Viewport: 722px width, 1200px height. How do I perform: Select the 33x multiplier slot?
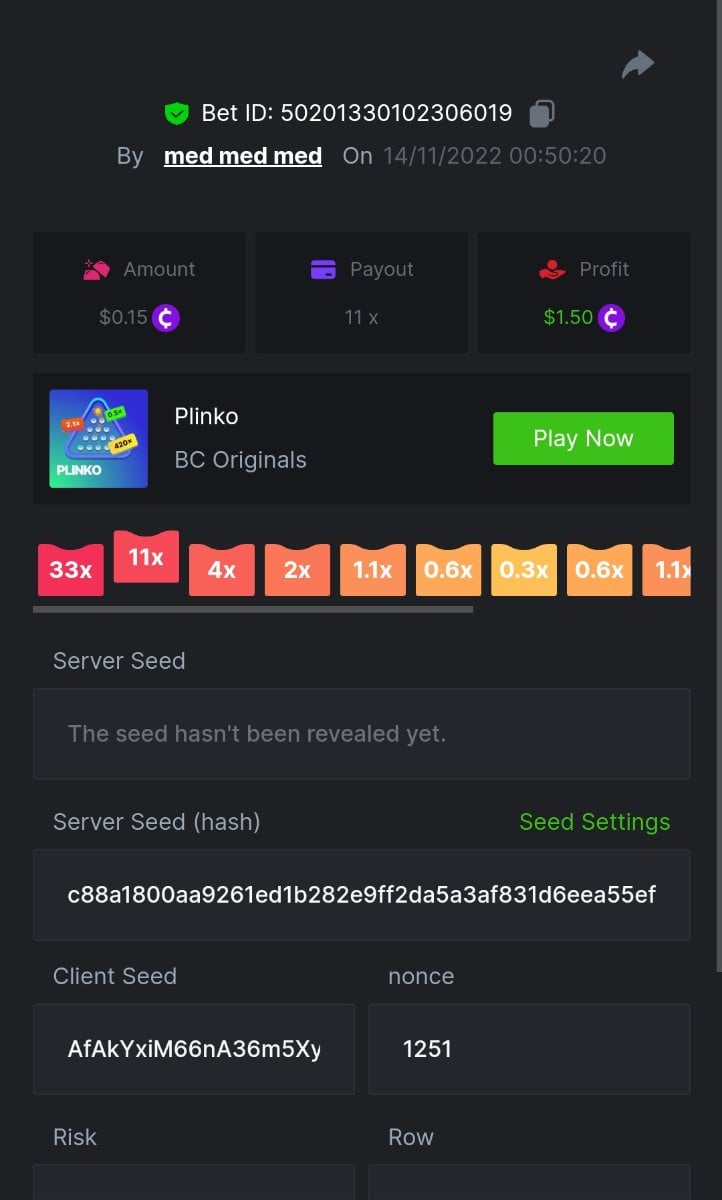[71, 570]
